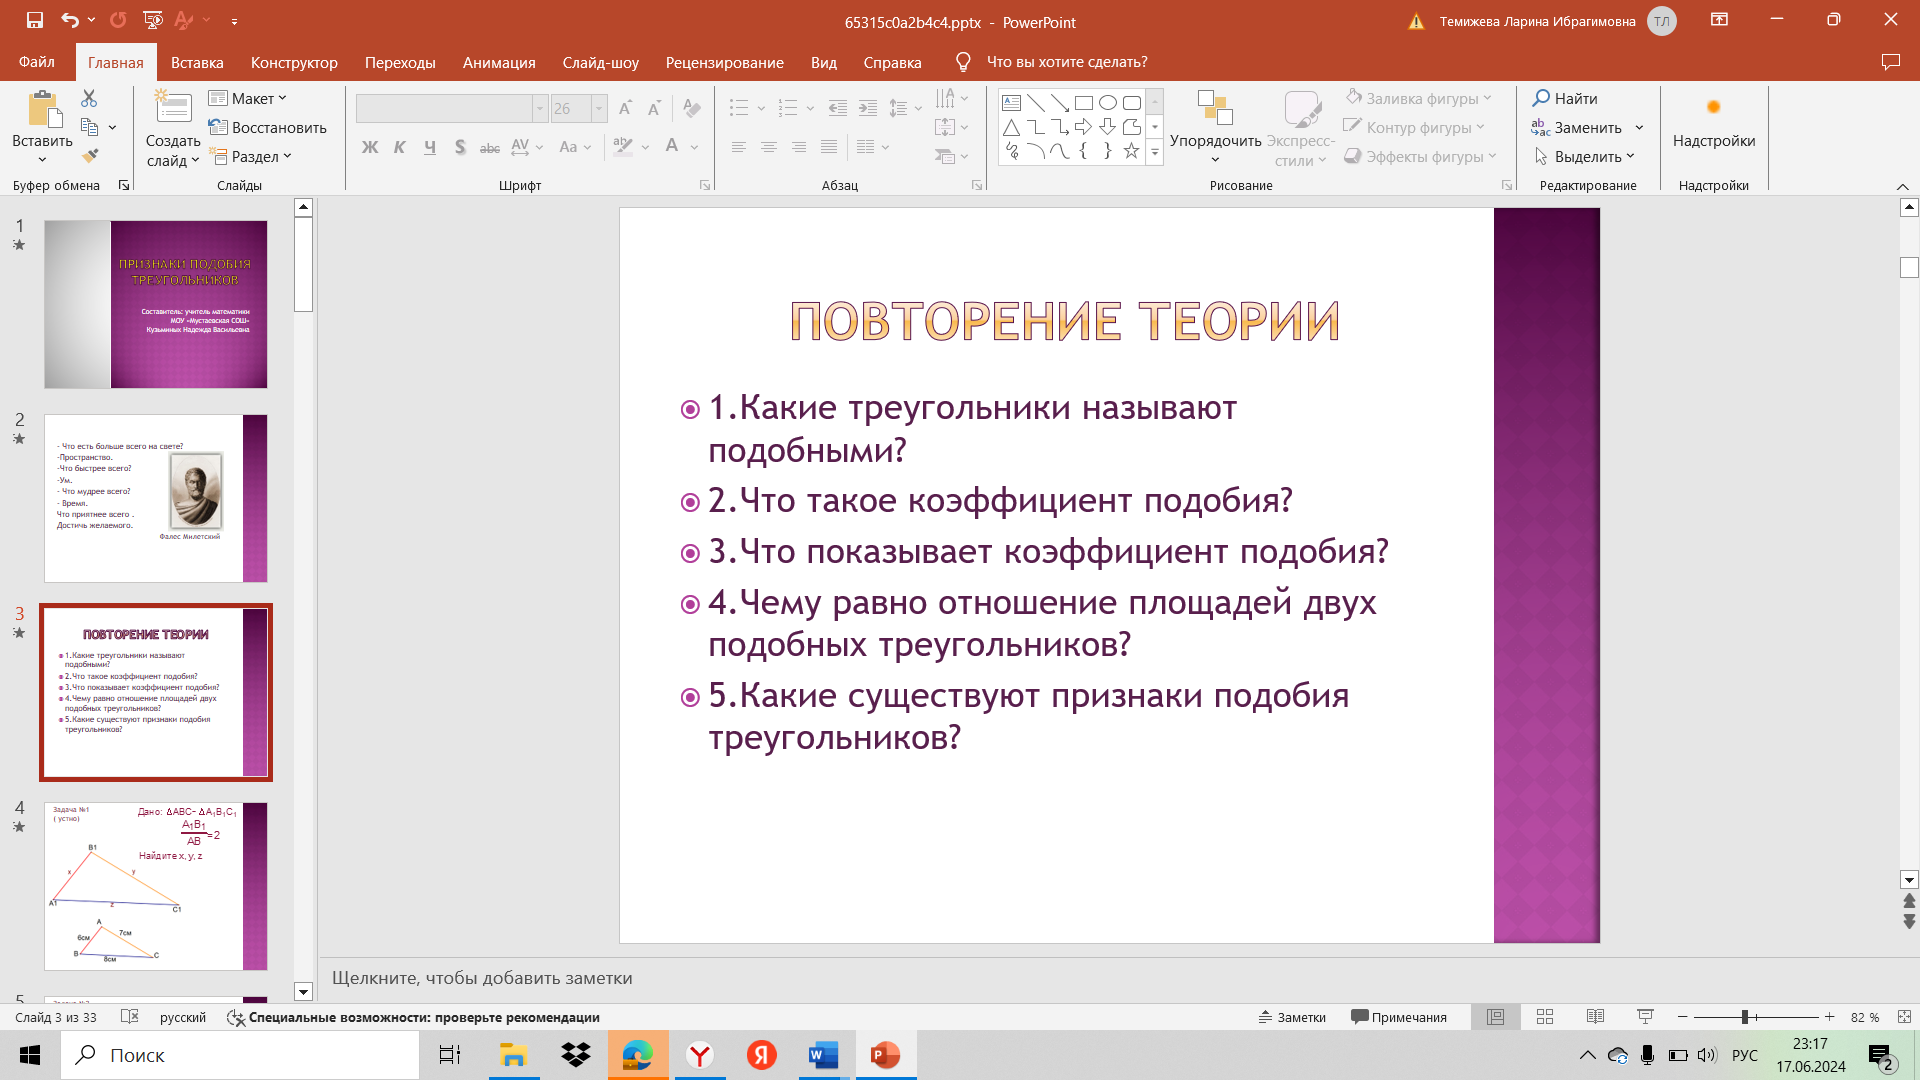The image size is (1920, 1080).
Task: Open Reading view from status bar
Action: point(1595,1017)
